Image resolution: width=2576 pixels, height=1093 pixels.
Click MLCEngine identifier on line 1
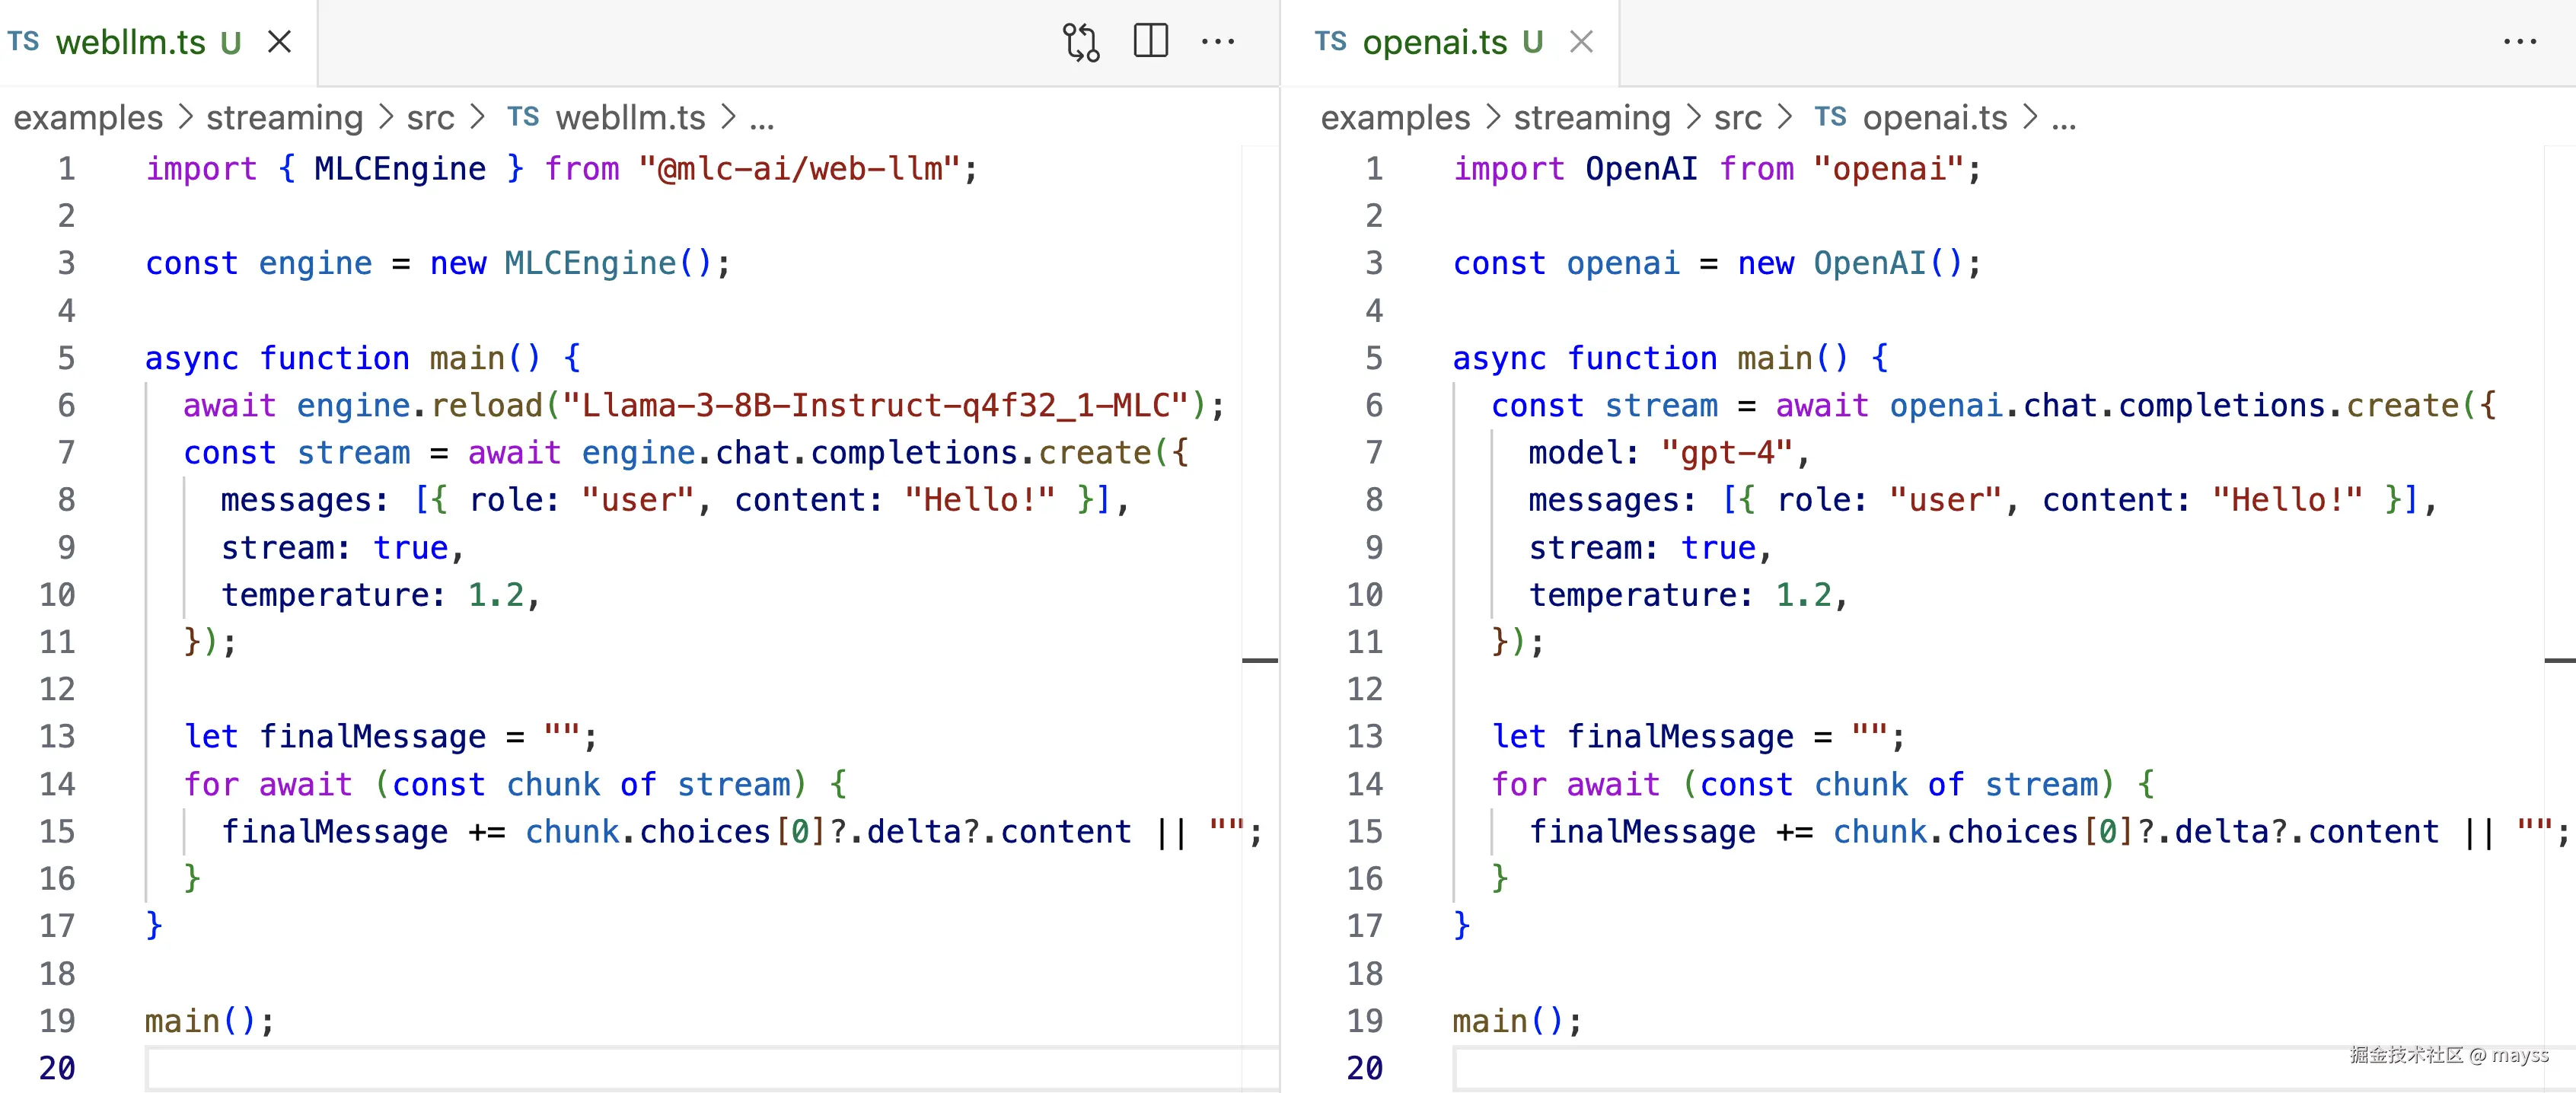399,169
